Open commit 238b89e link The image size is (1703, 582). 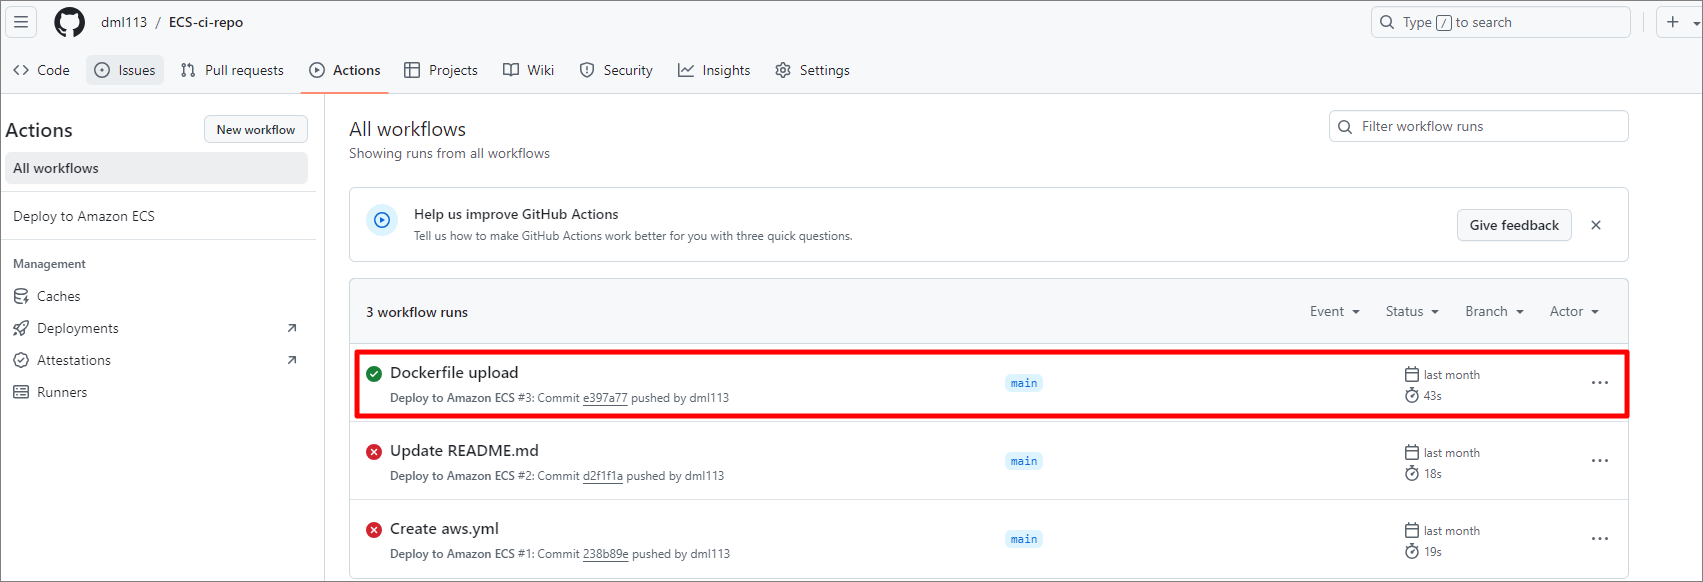[x=606, y=554]
